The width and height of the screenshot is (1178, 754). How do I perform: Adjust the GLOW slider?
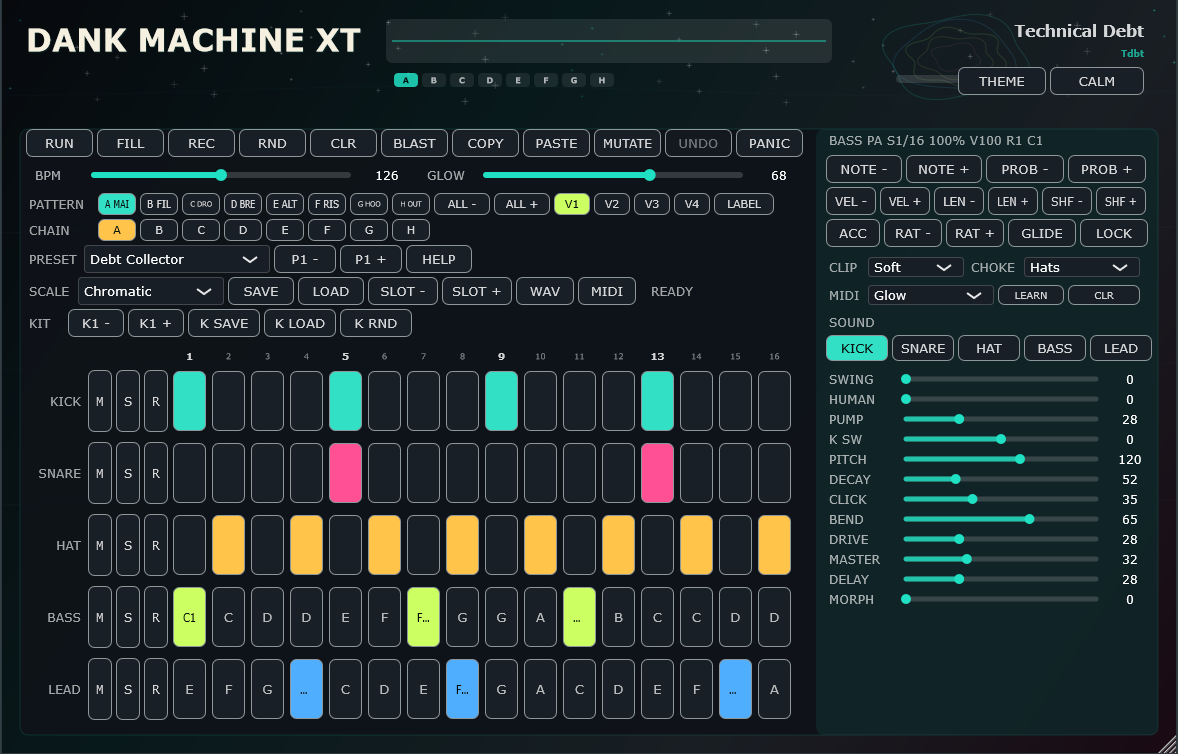coord(612,175)
